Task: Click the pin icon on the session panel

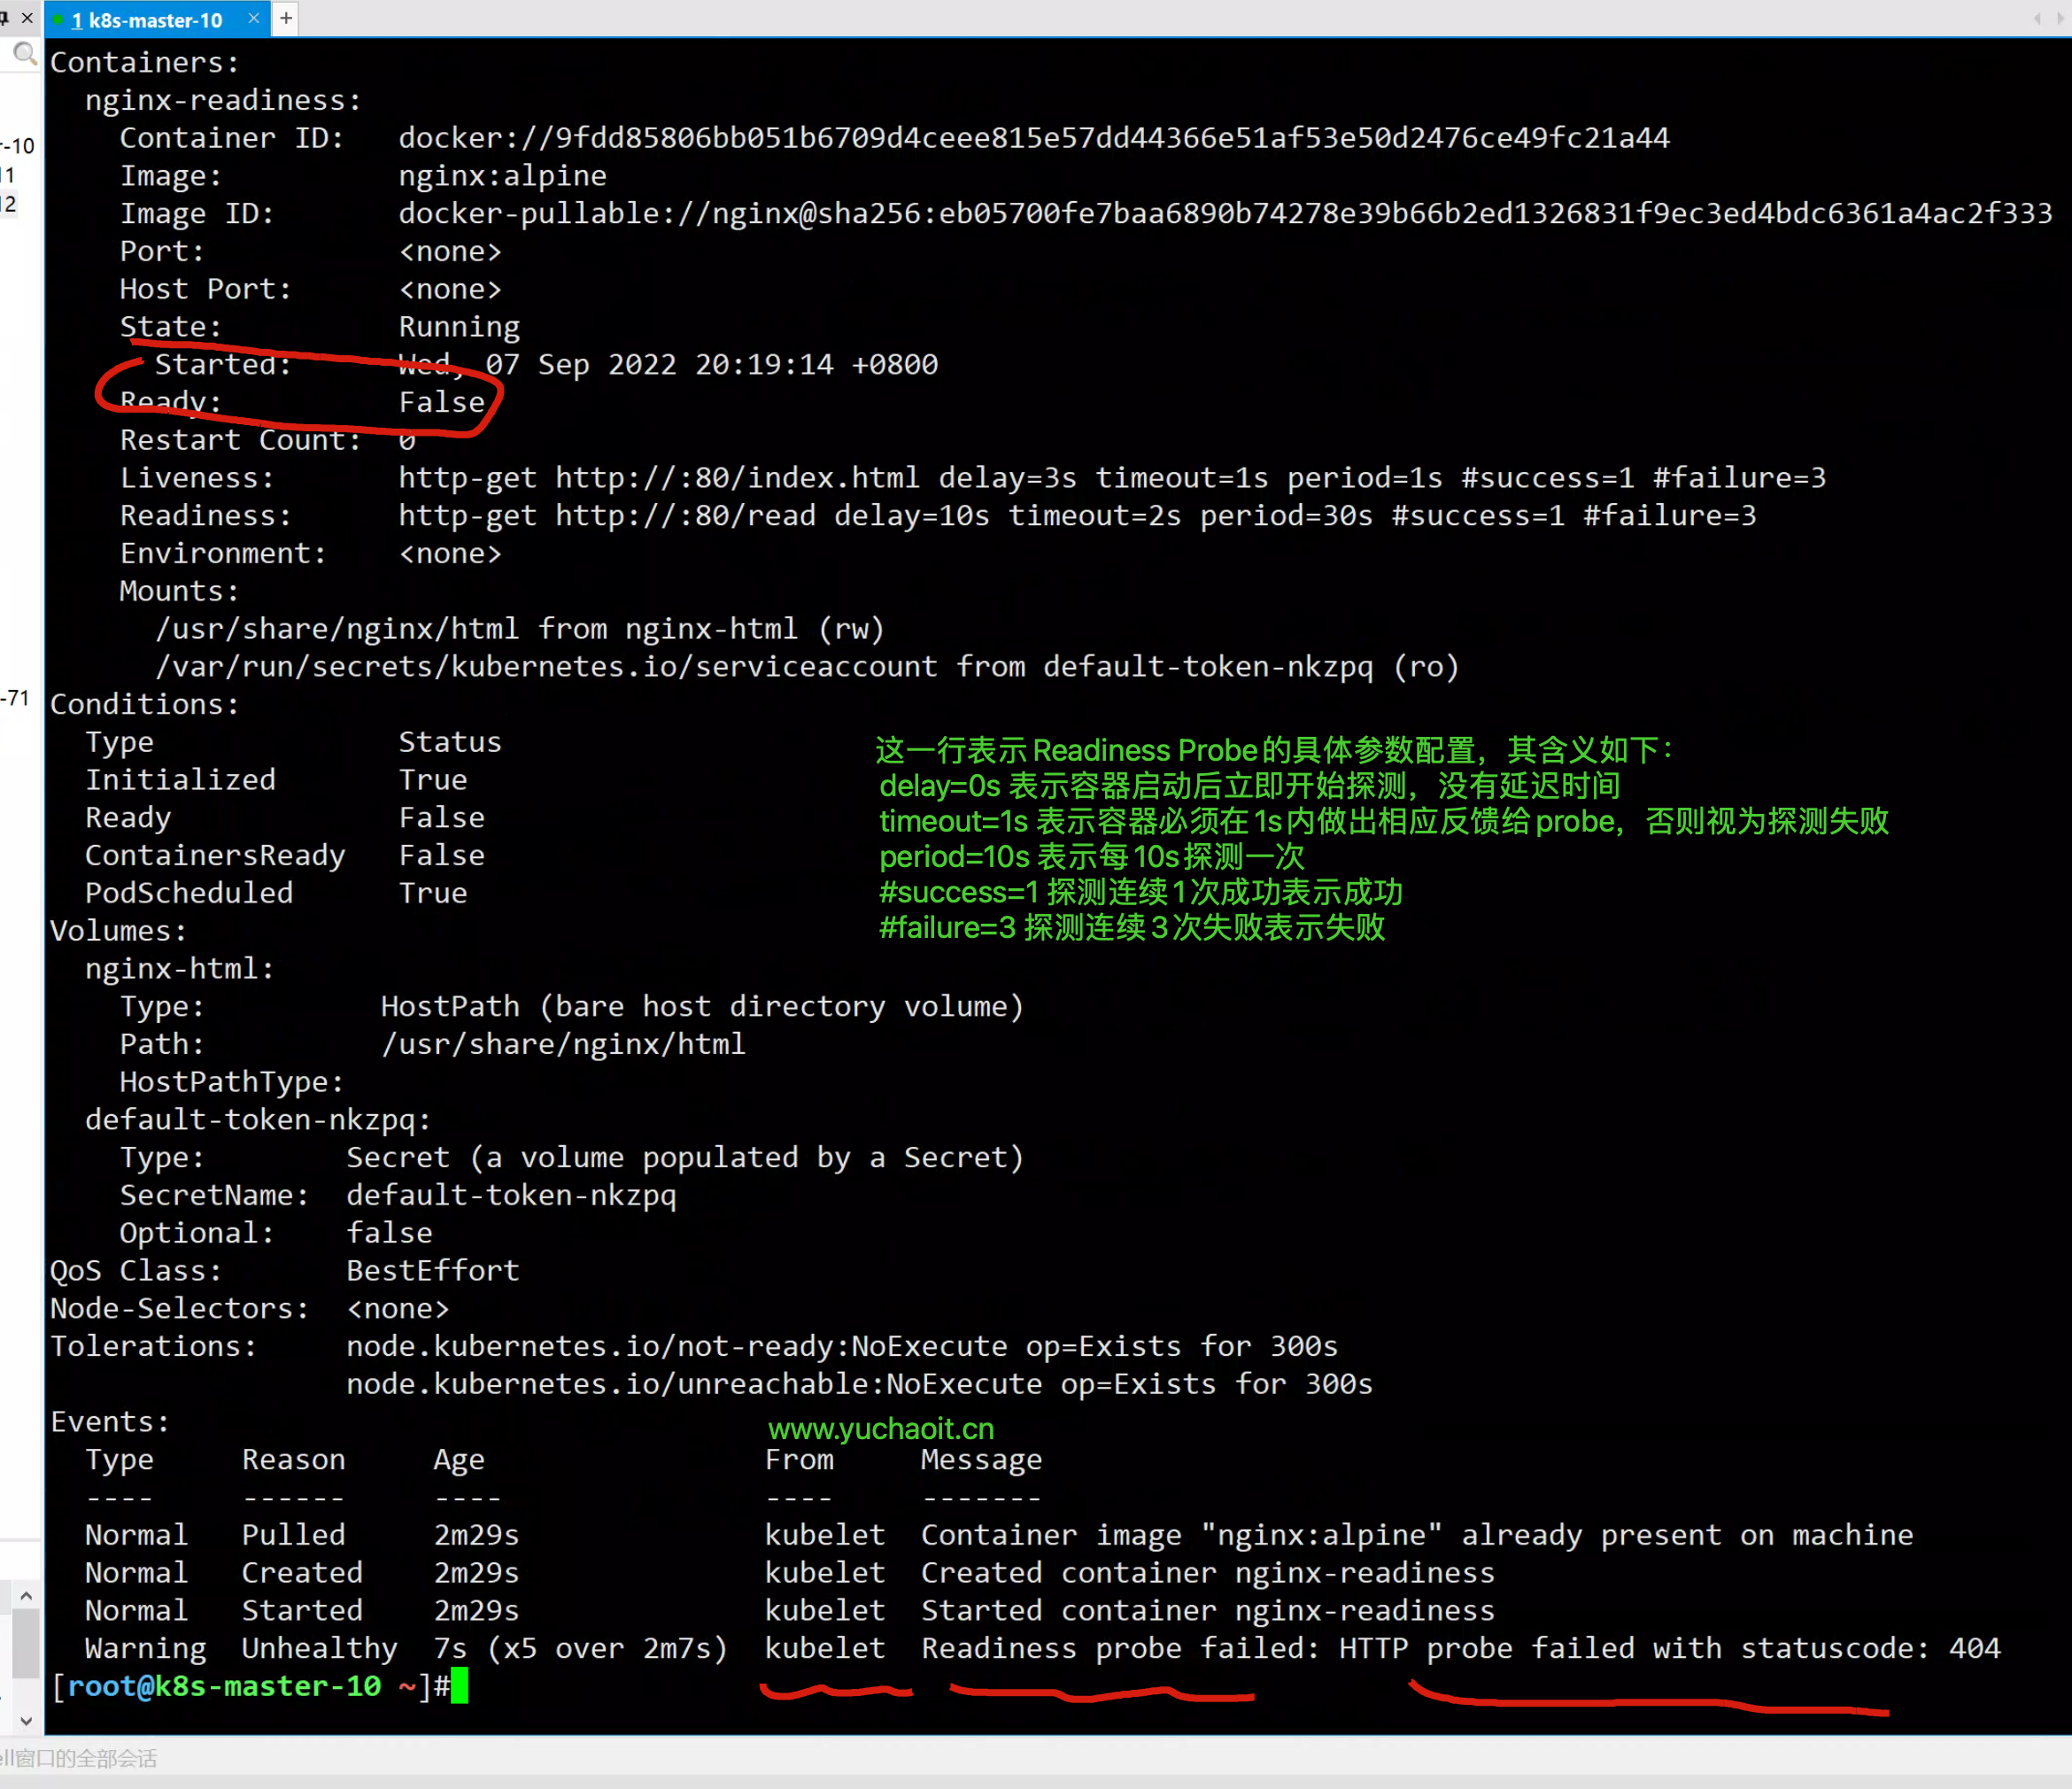Action: click(5, 18)
